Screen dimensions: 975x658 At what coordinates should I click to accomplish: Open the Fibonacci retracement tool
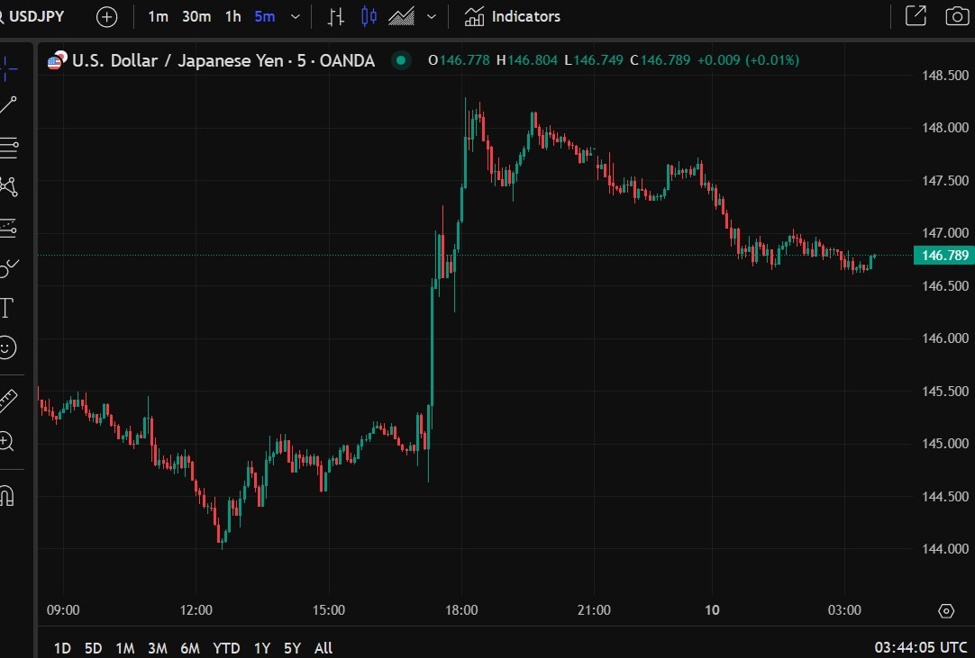(8, 148)
